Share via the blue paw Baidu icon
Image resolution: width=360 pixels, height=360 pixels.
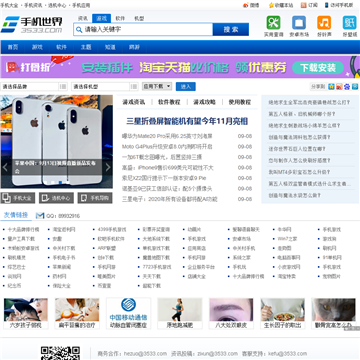coord(347,87)
